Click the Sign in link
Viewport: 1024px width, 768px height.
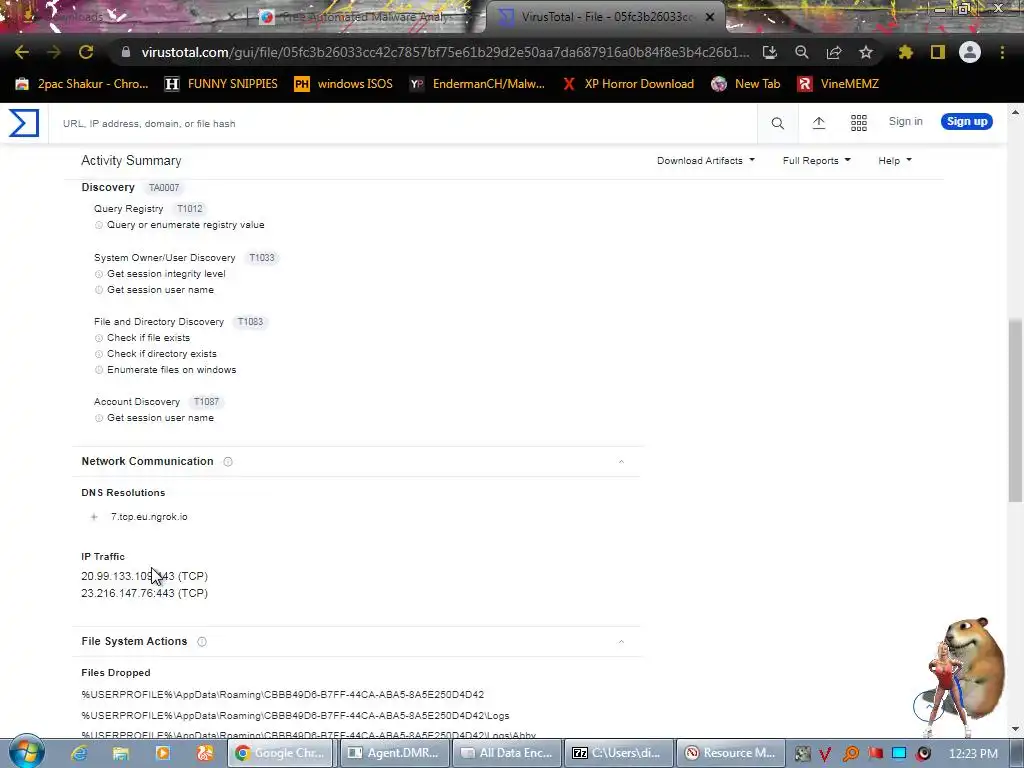tap(905, 121)
